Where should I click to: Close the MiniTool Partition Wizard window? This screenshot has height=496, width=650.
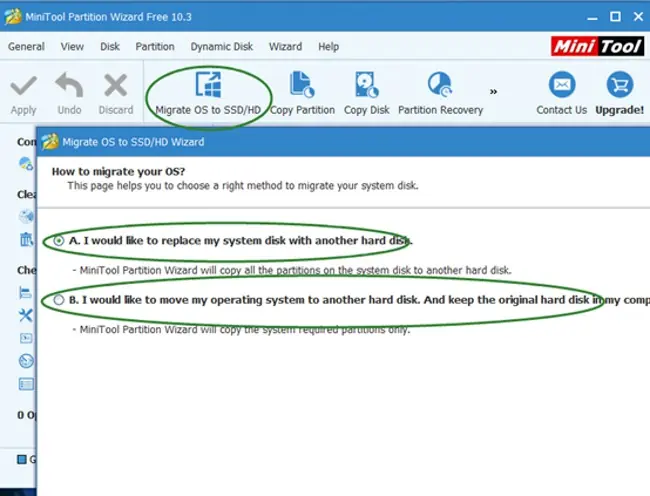click(638, 17)
